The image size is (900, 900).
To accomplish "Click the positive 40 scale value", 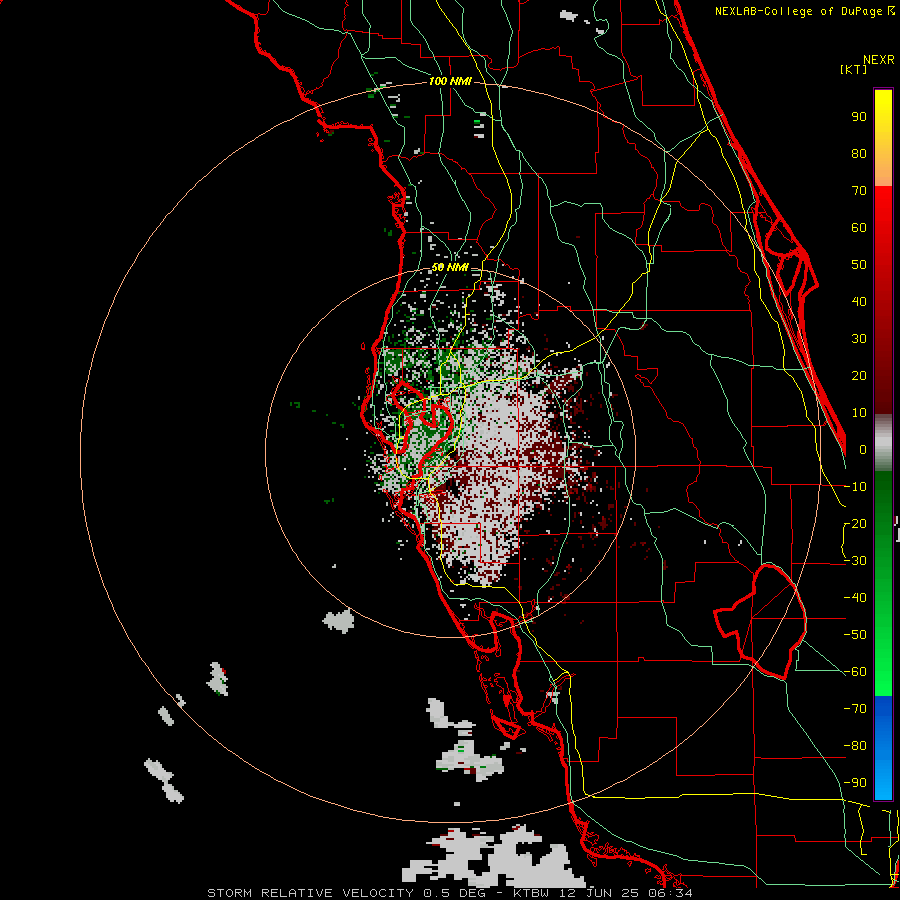I will 859,301.
